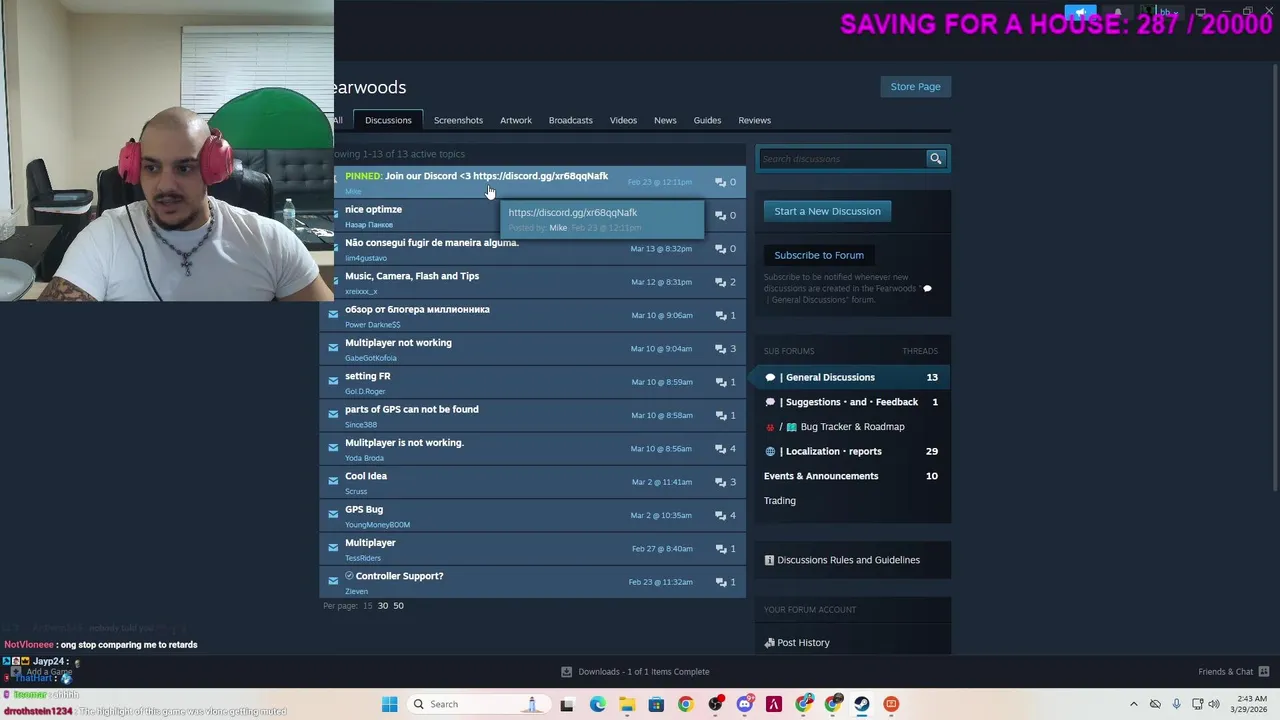Show hidden system tray icons
The image size is (1280, 720).
click(1133, 704)
